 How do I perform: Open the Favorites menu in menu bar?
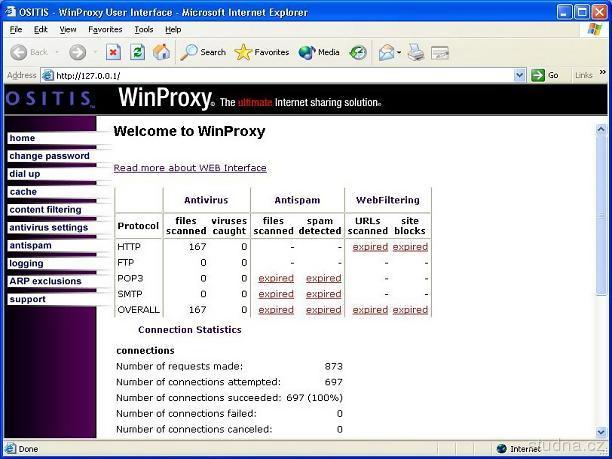105,30
